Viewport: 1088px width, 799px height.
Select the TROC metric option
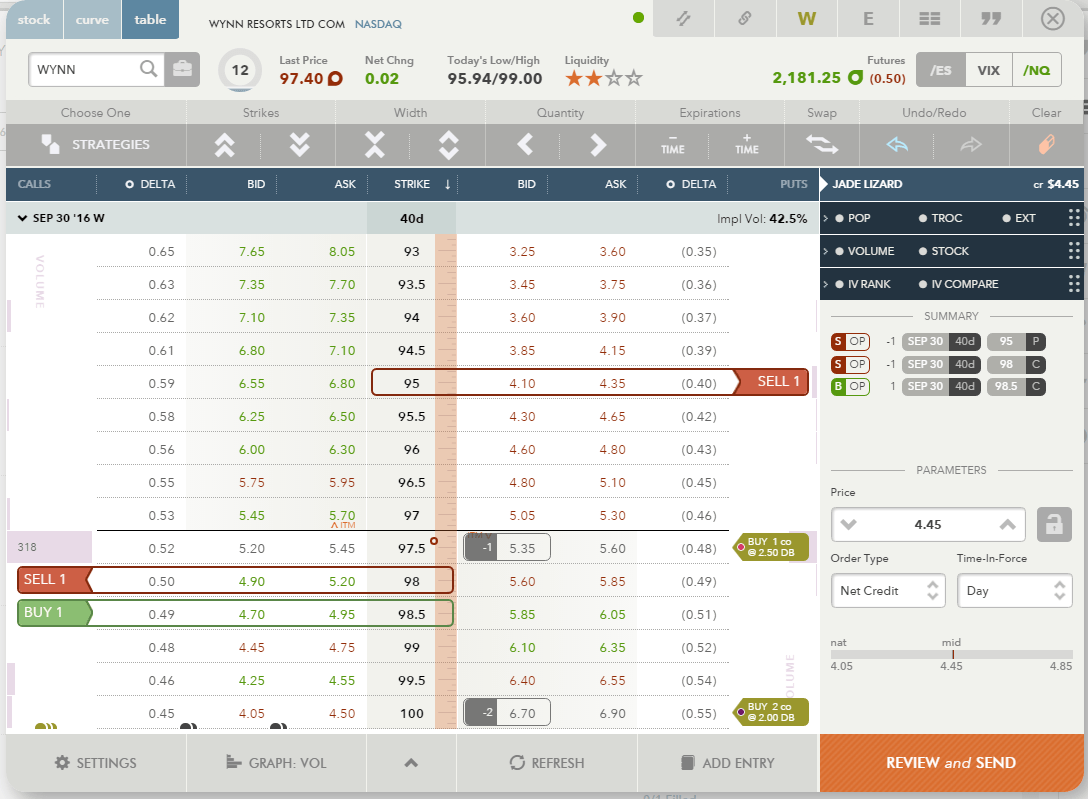pyautogui.click(x=940, y=218)
